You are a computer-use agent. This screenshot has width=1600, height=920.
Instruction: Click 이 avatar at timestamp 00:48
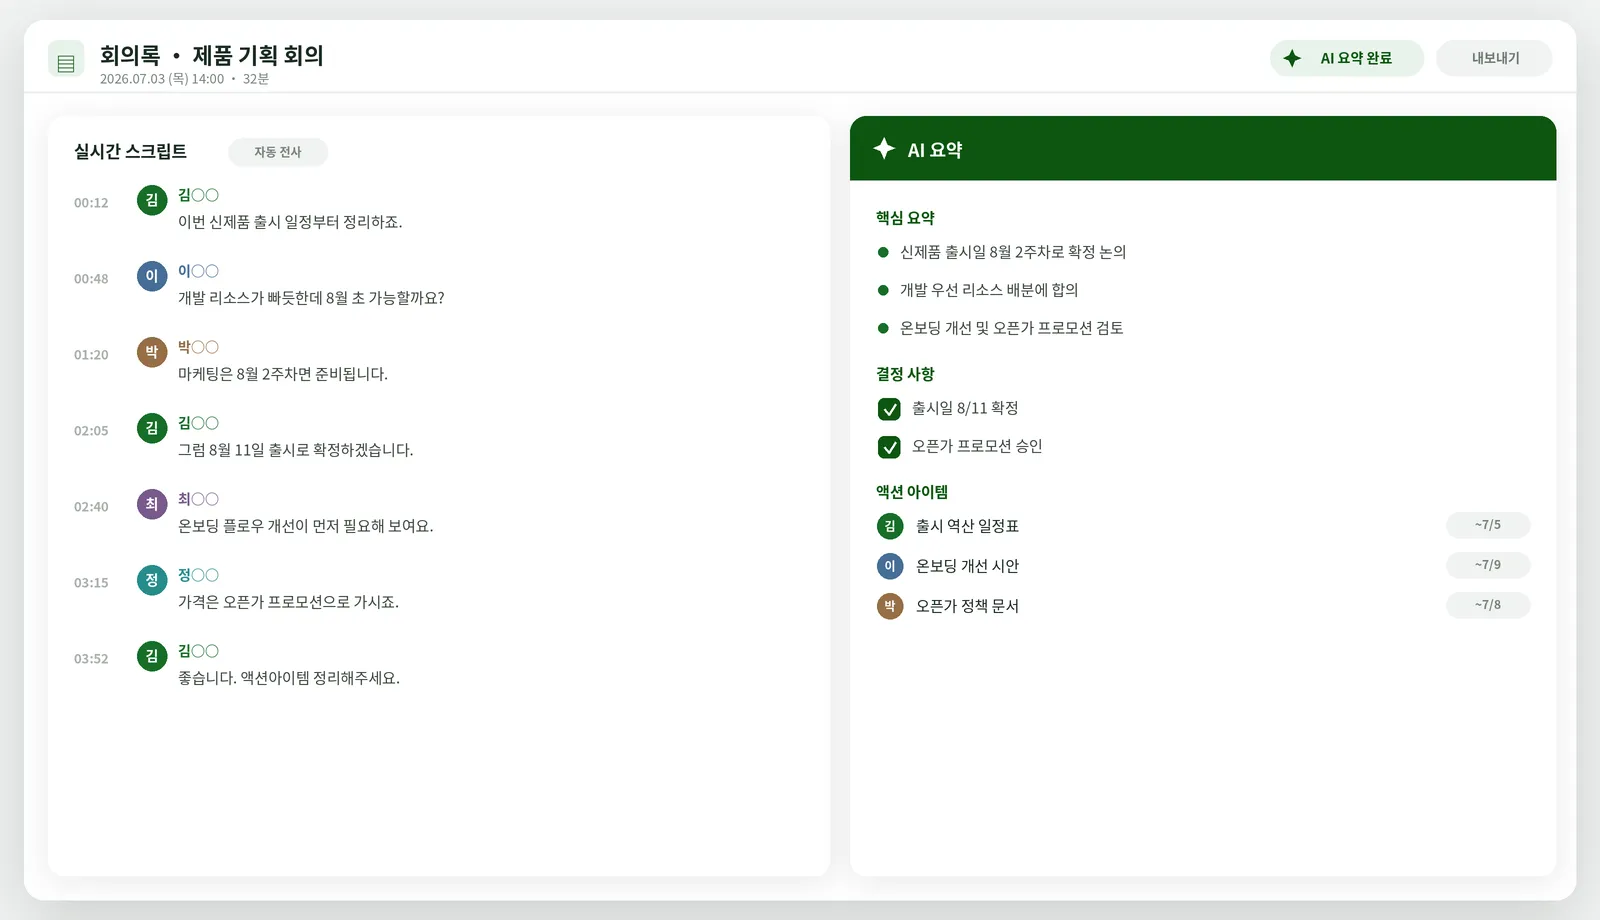click(152, 276)
